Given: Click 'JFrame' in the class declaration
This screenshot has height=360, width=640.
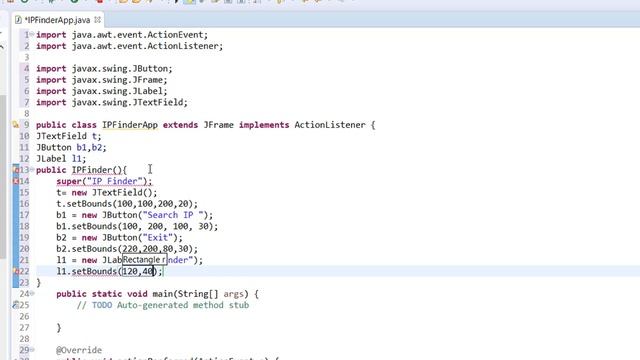Looking at the screenshot, I should [x=218, y=125].
